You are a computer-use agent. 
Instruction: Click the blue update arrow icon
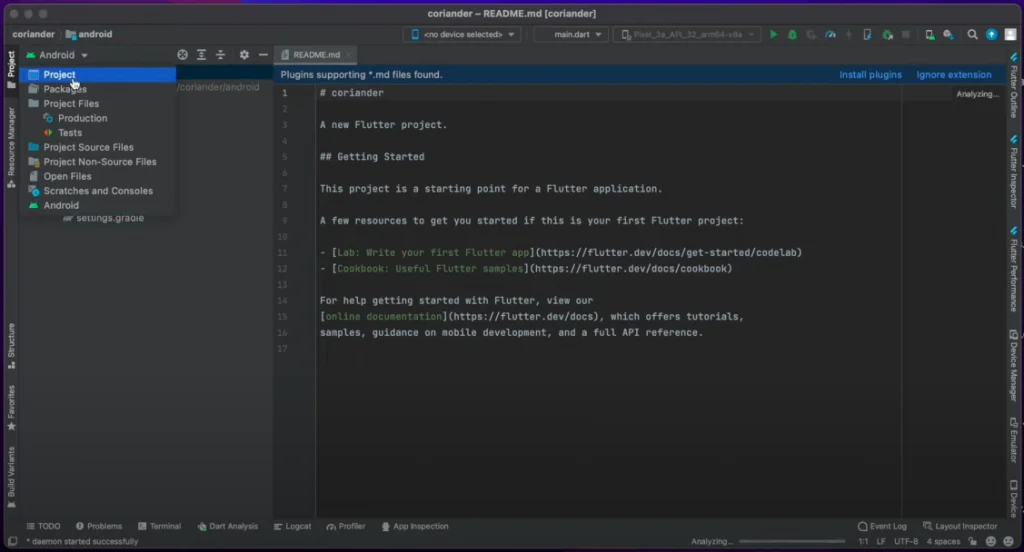click(x=991, y=35)
